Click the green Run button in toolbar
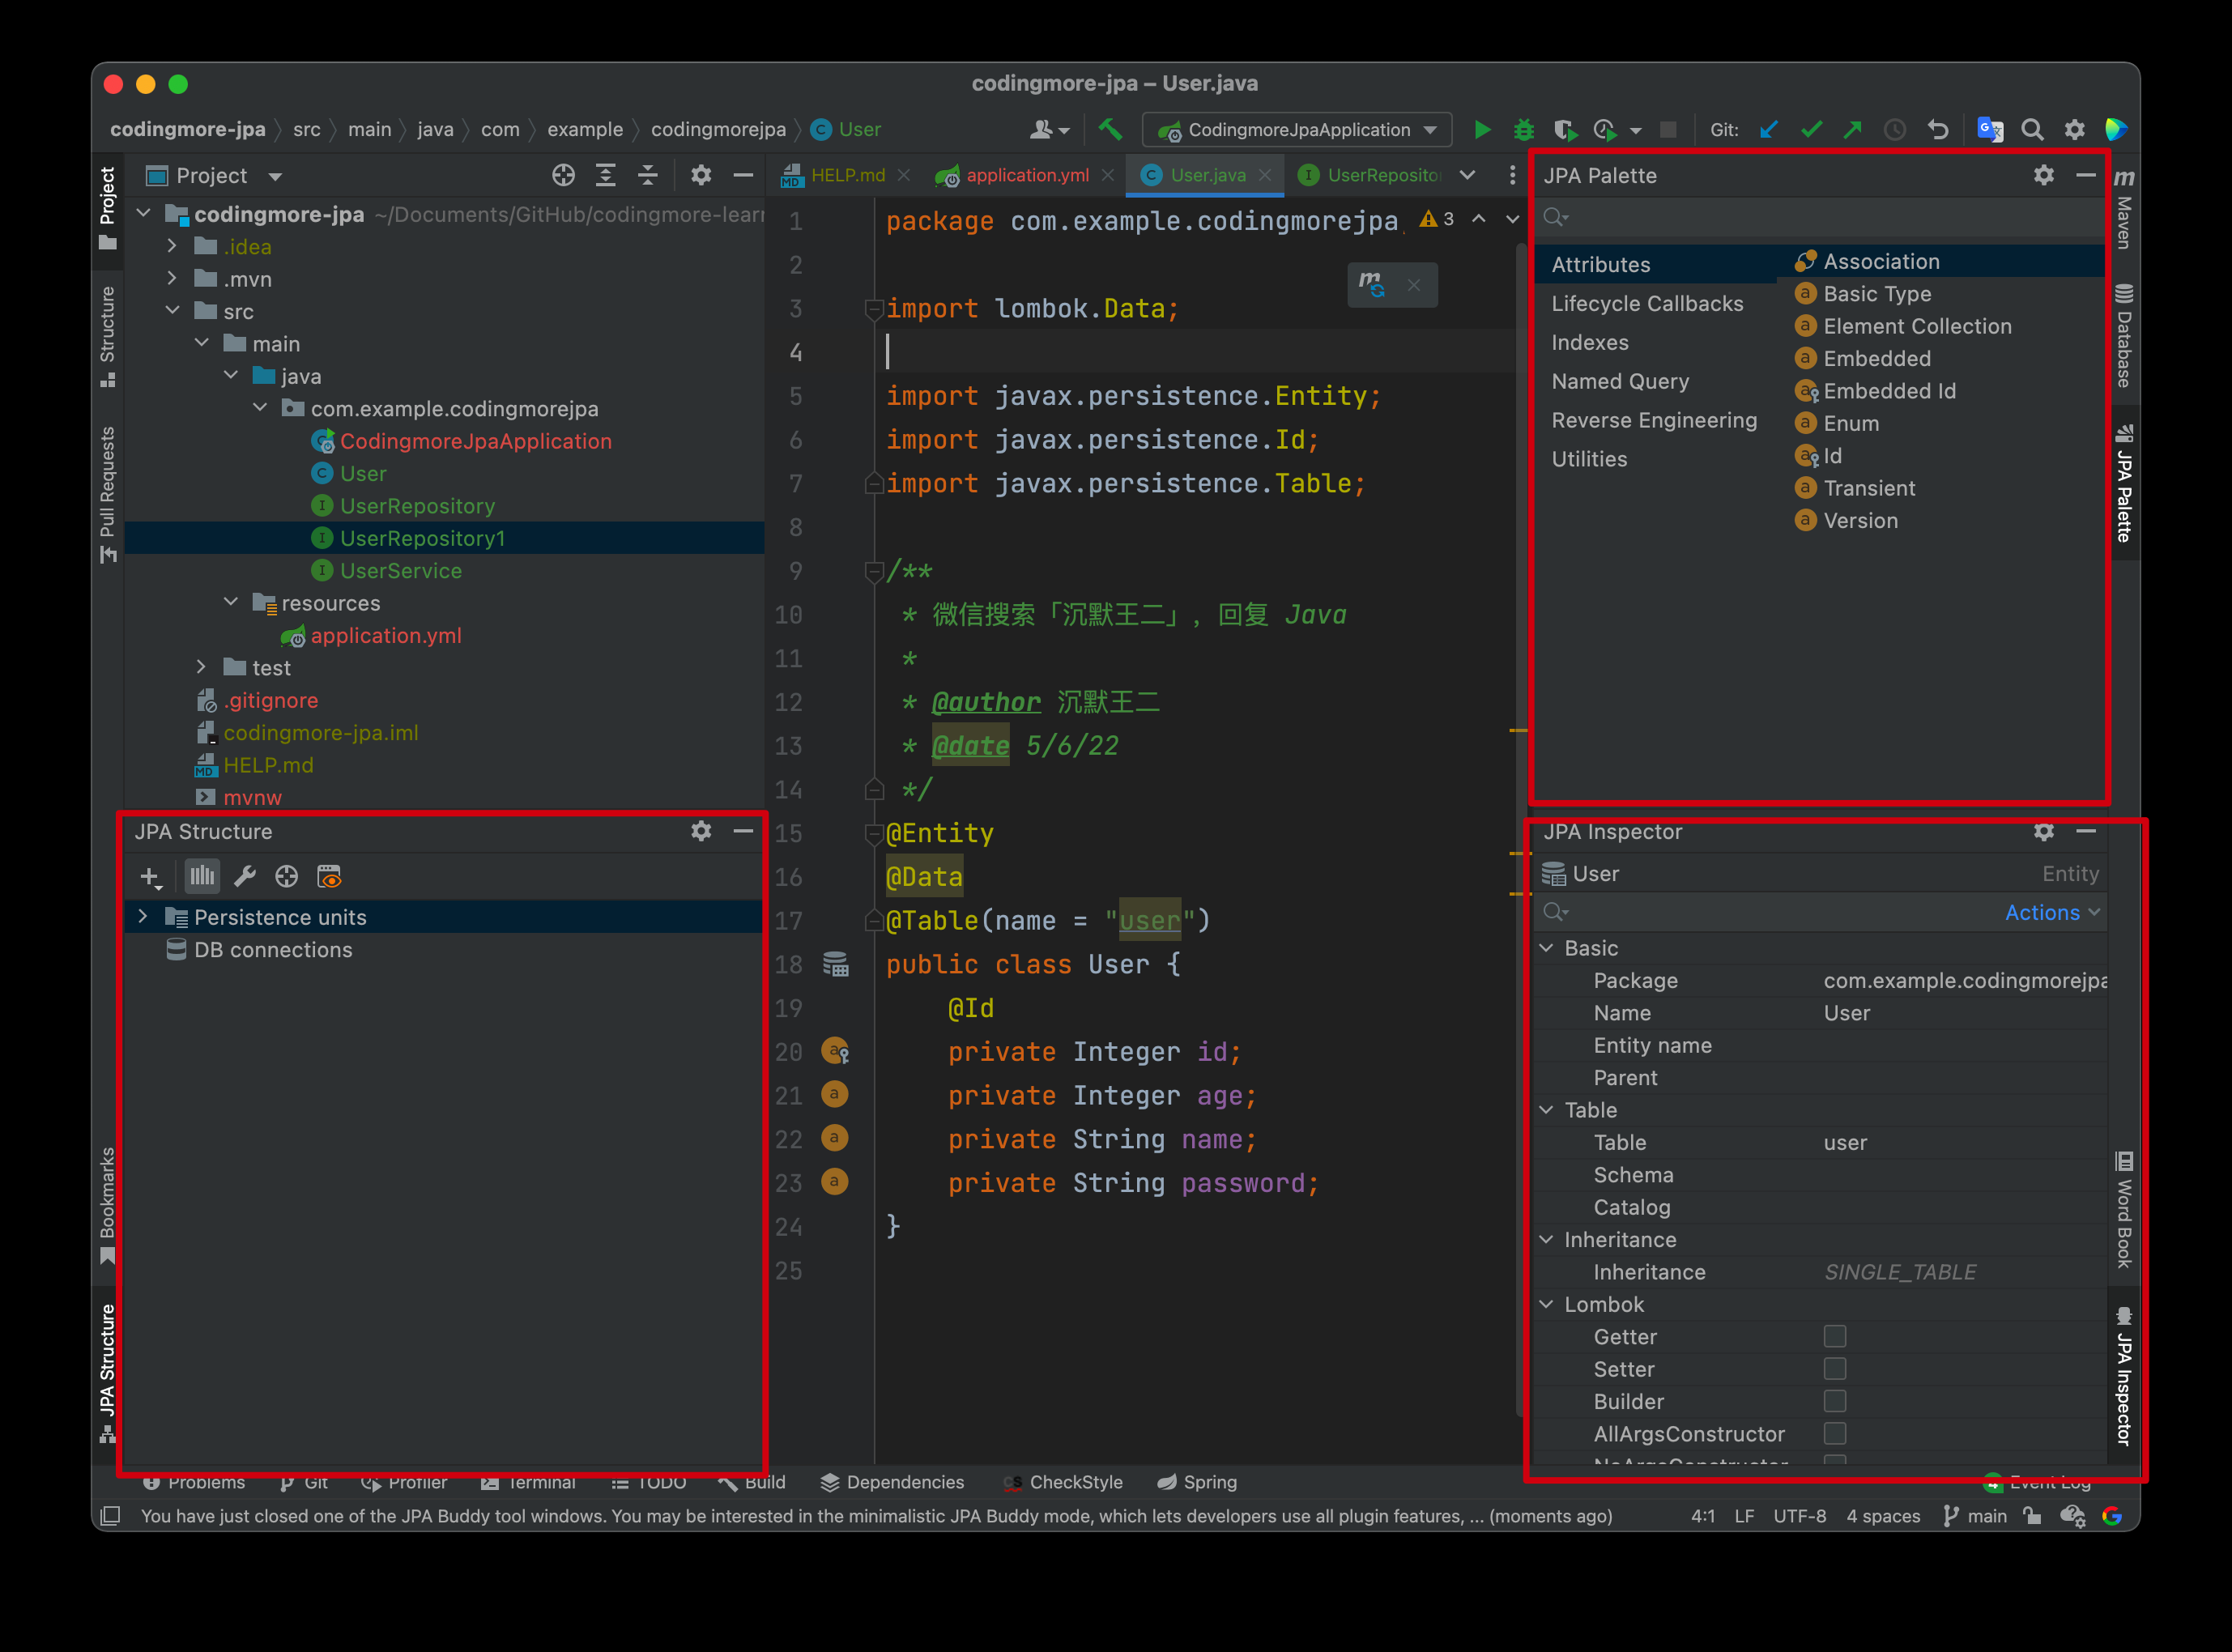2232x1652 pixels. pos(1482,130)
